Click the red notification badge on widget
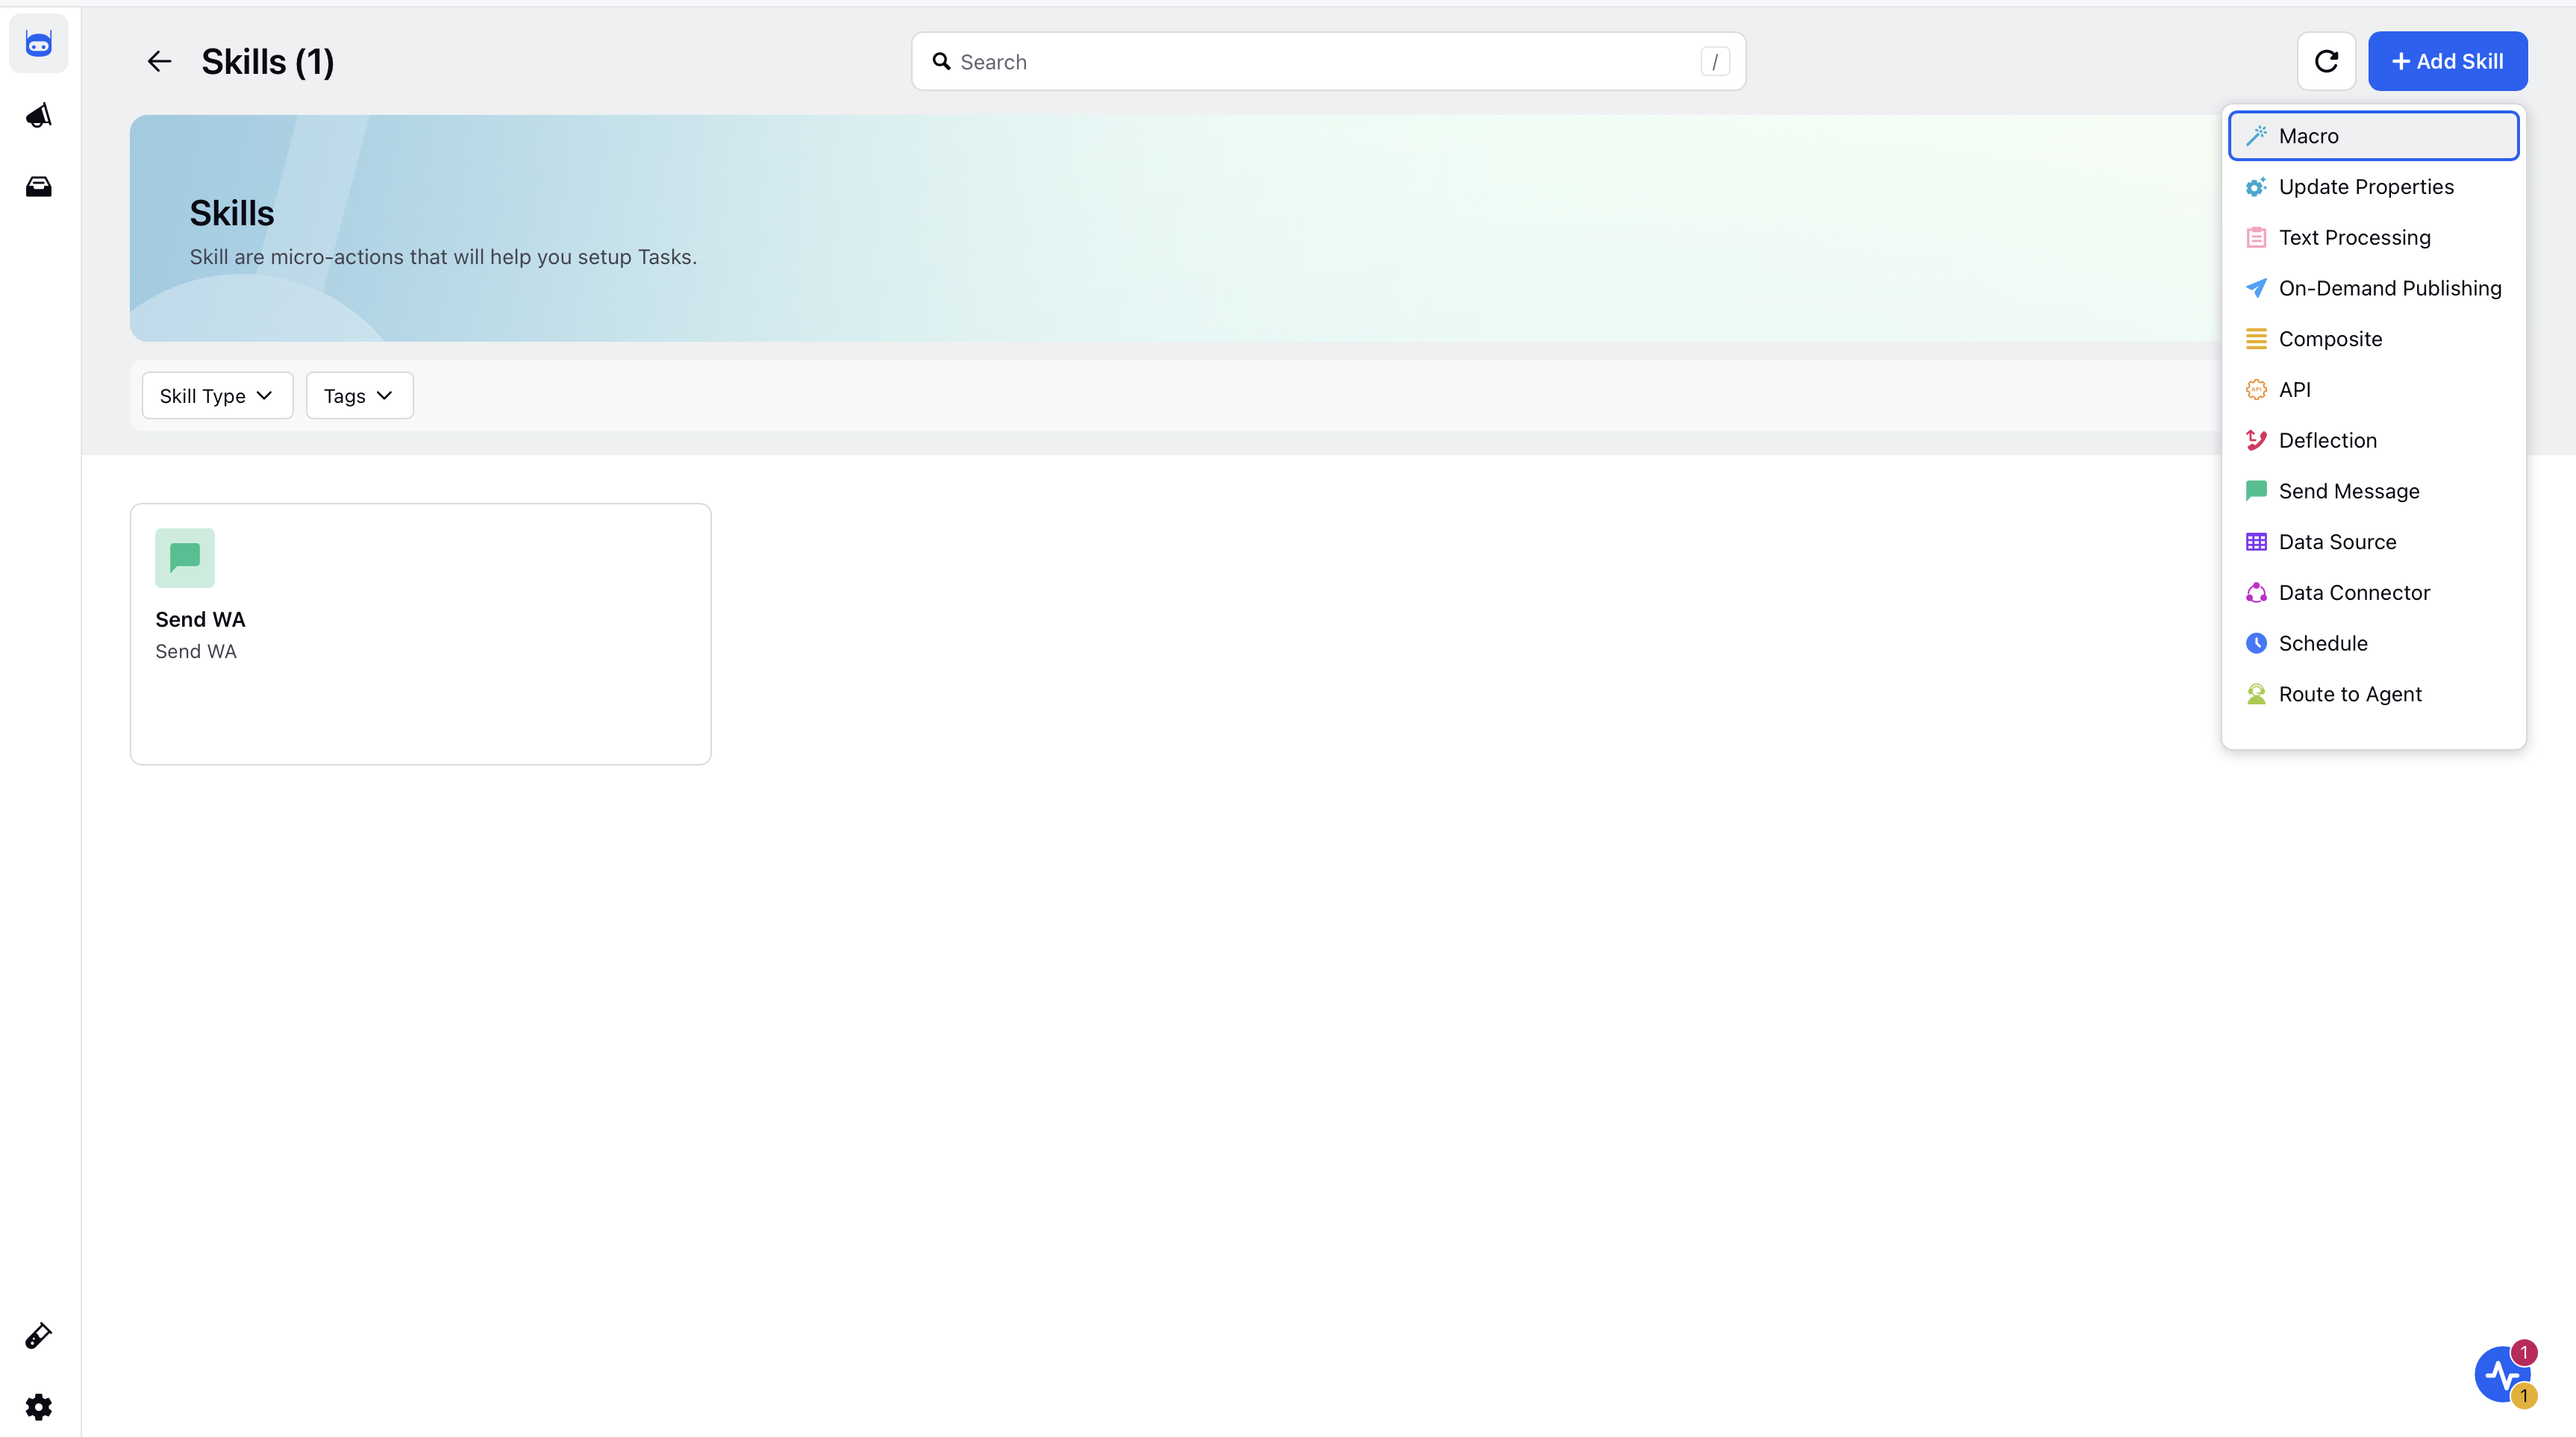 [x=2524, y=1352]
